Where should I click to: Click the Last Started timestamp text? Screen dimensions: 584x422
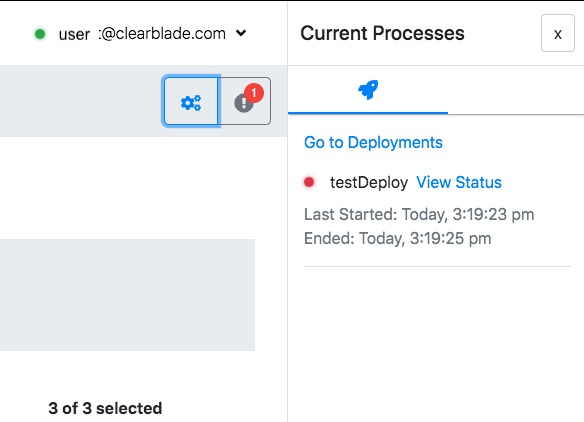[x=419, y=215]
